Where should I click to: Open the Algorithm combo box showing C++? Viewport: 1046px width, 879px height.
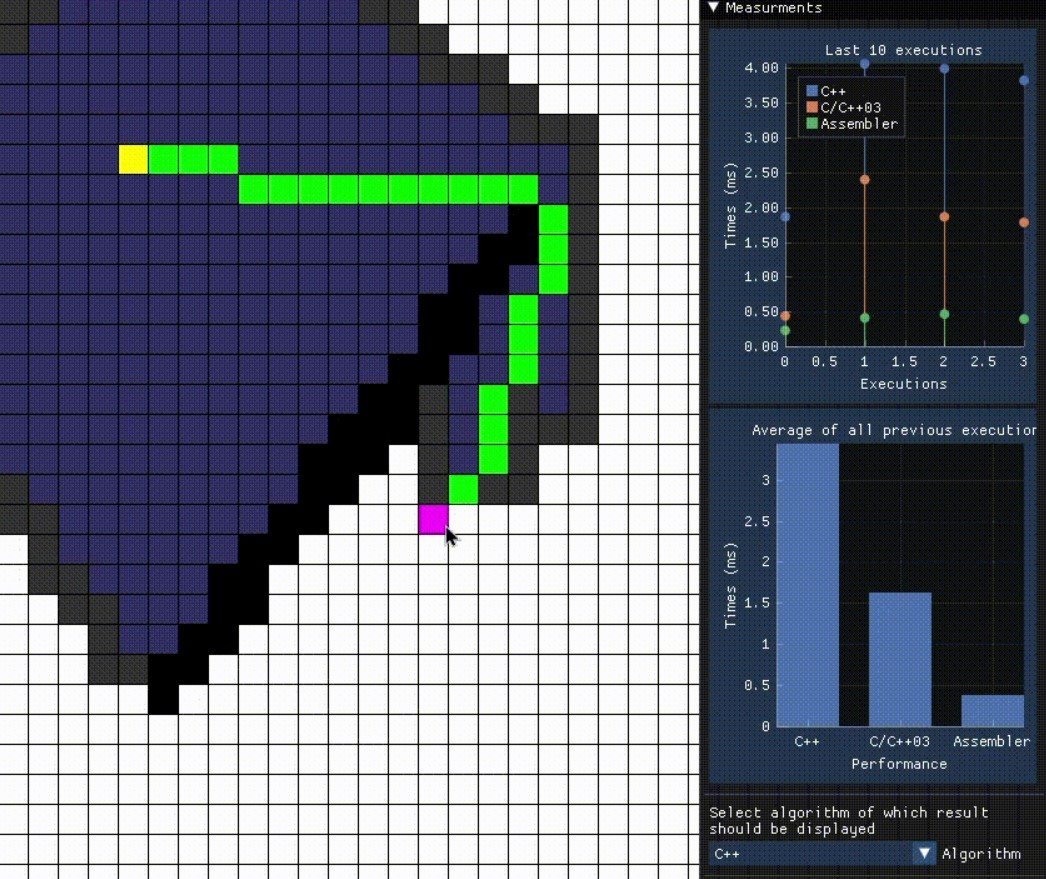822,854
